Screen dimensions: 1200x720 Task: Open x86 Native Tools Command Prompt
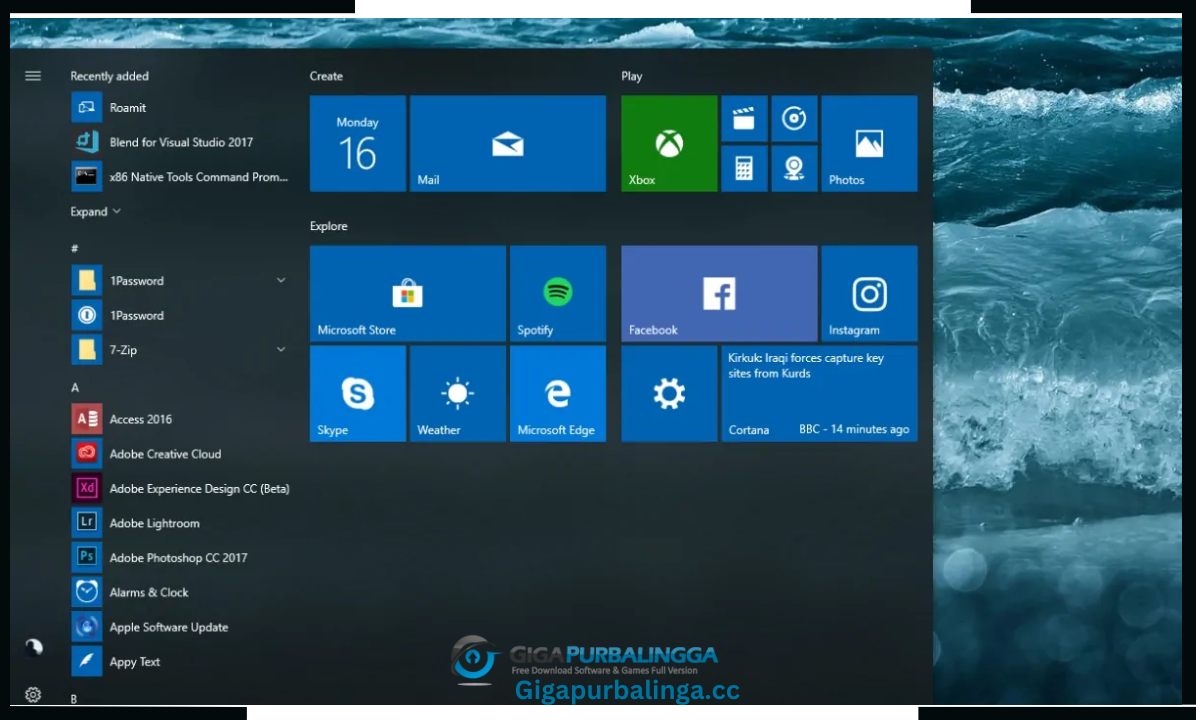[x=180, y=177]
